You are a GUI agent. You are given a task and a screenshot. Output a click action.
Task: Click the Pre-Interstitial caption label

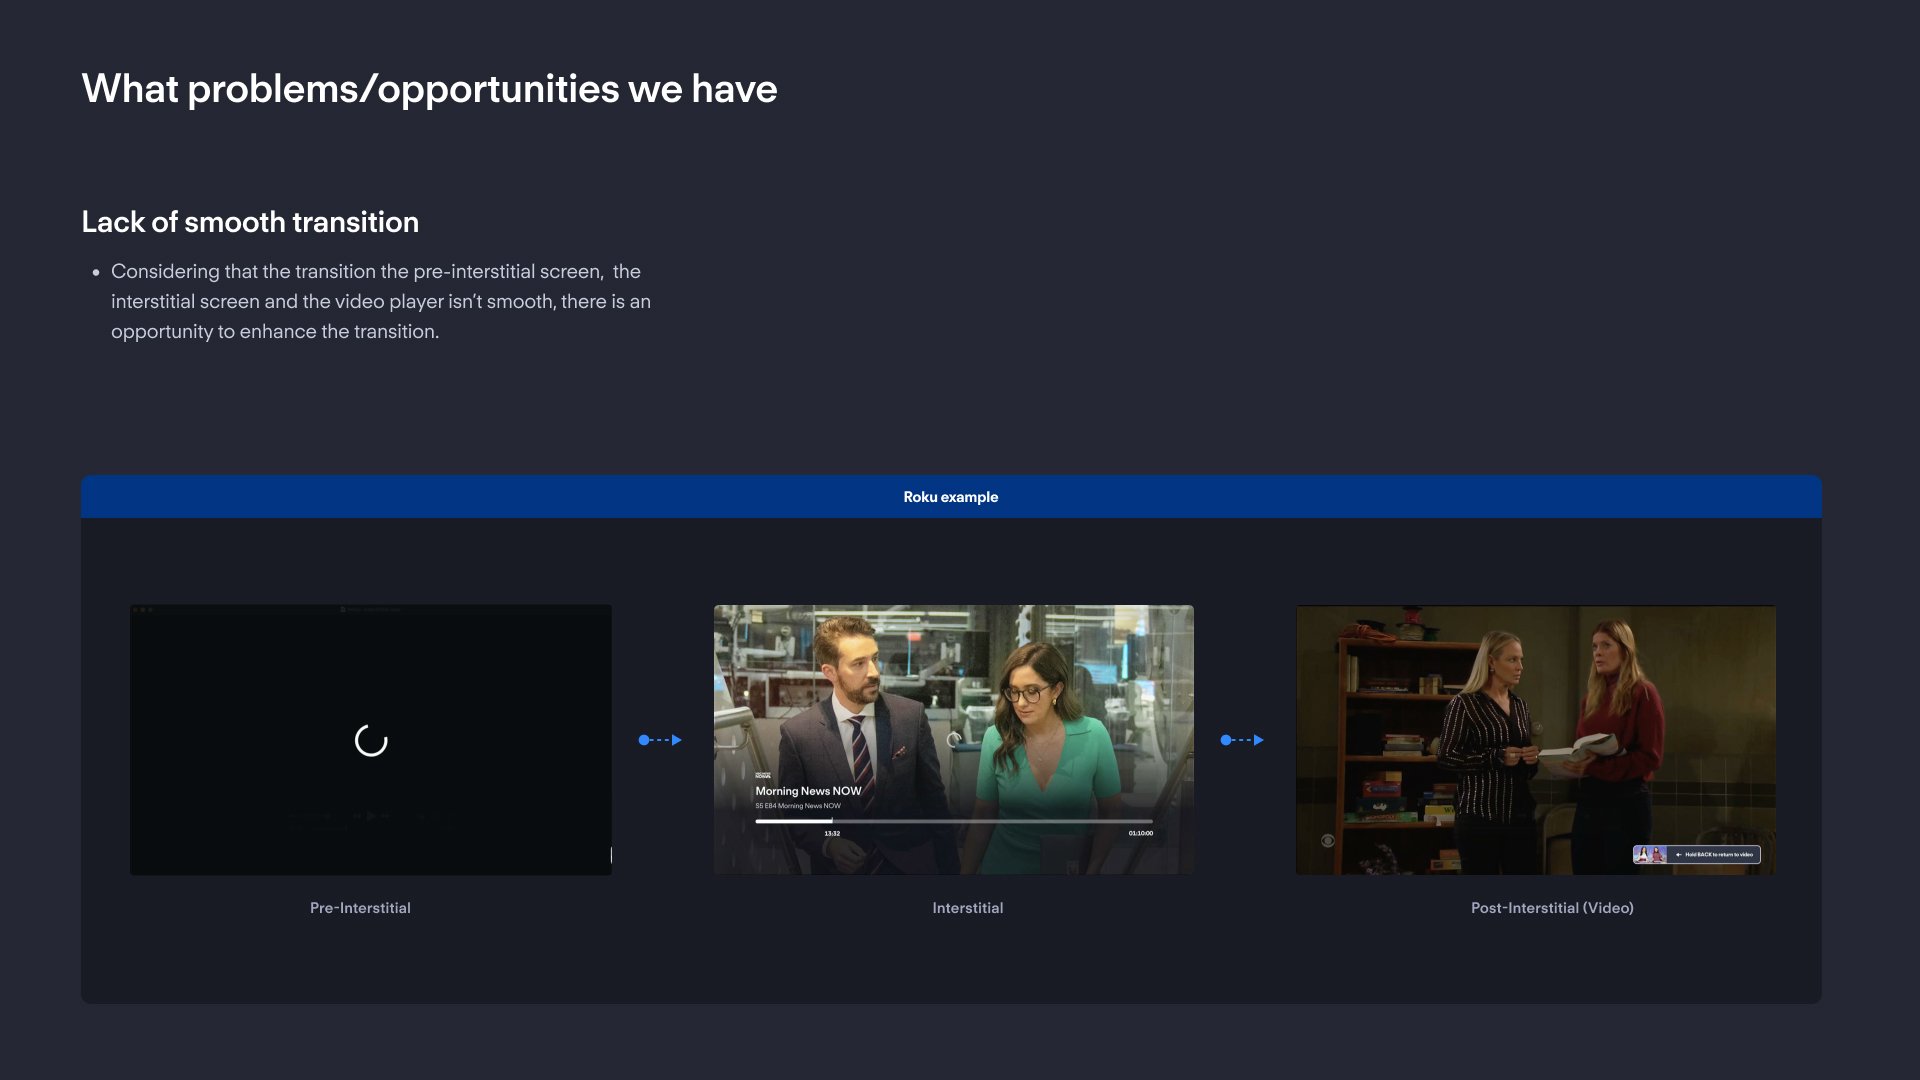(360, 908)
